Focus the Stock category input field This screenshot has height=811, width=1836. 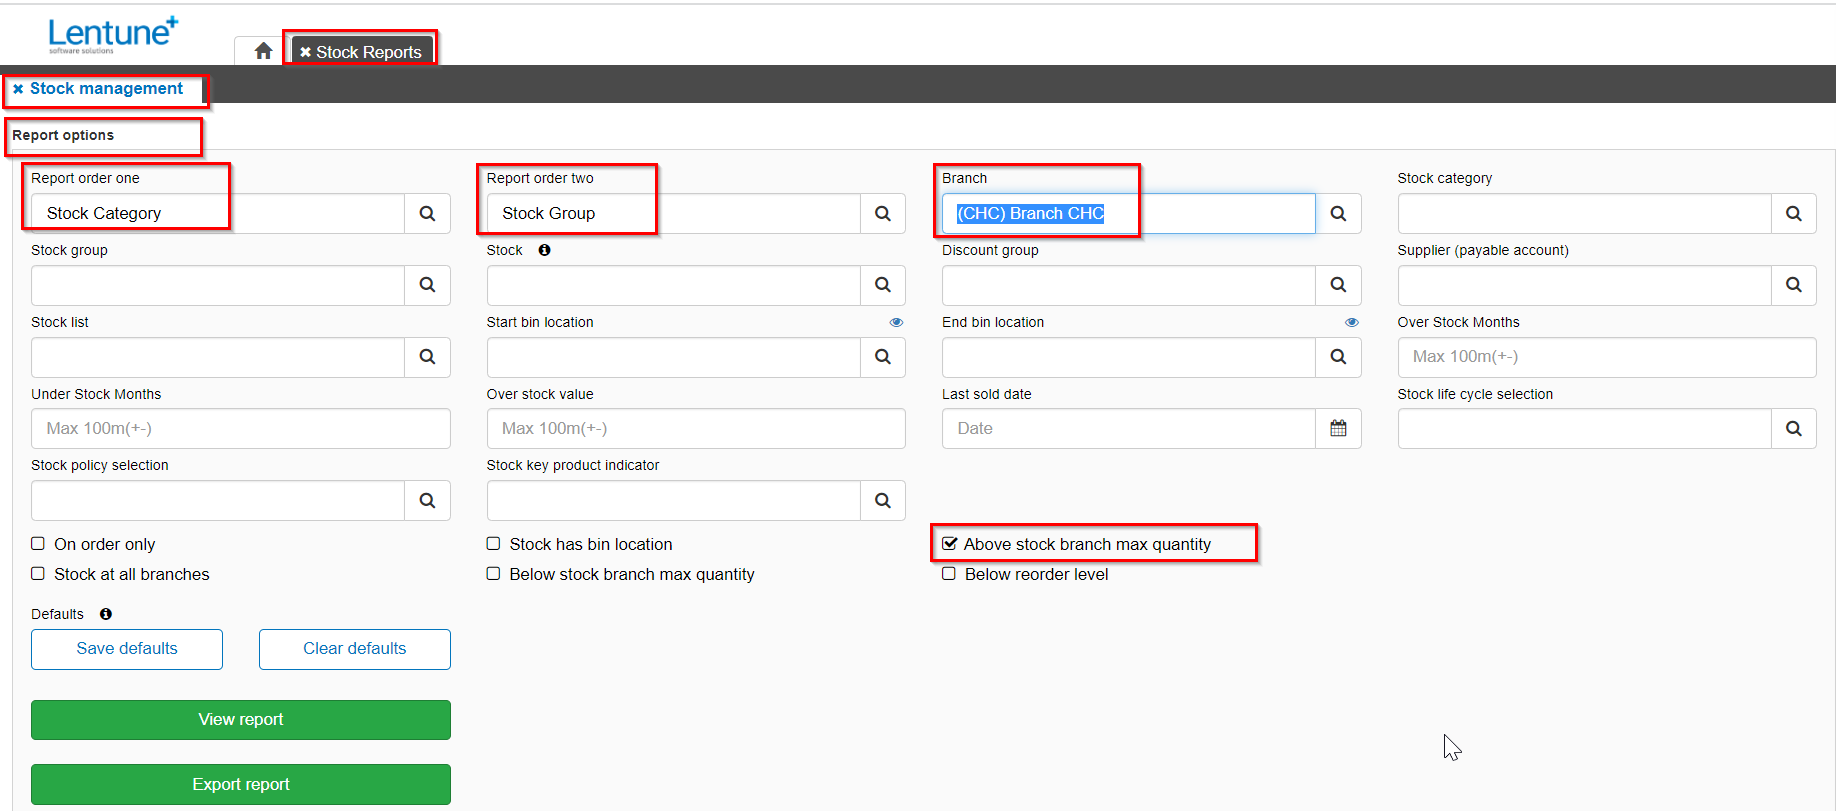click(x=1585, y=213)
